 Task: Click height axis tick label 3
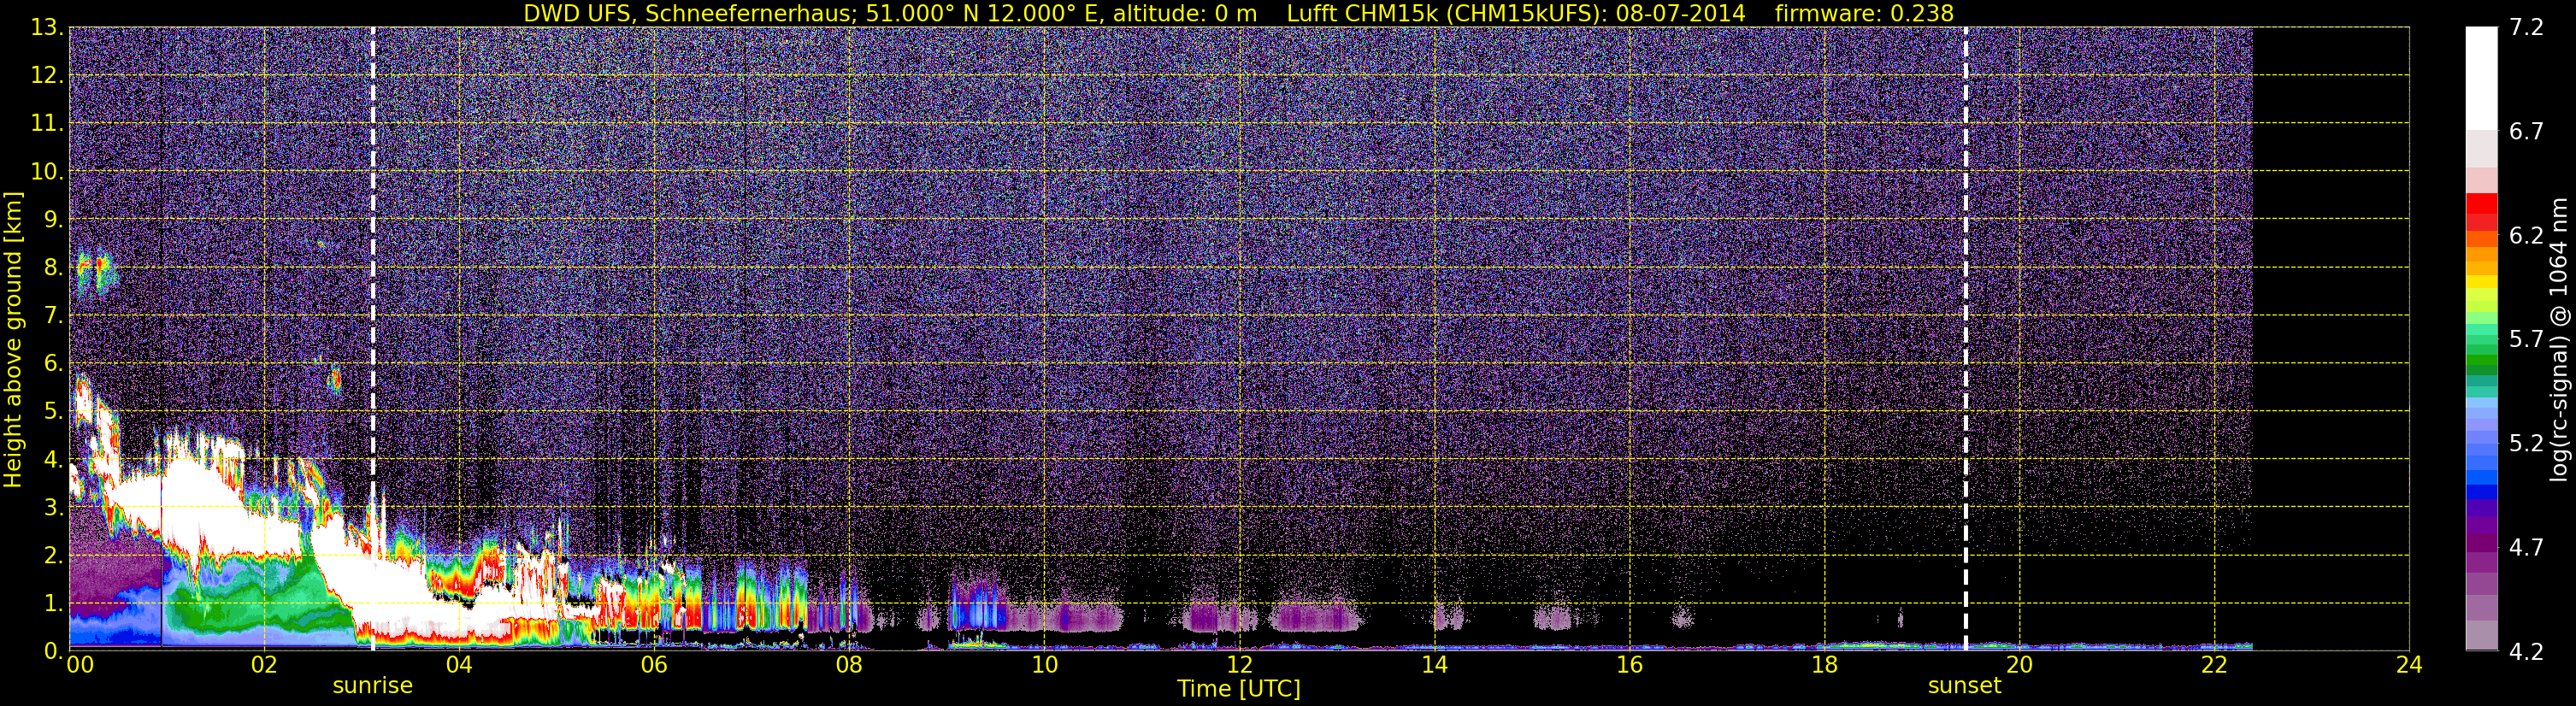coord(53,508)
